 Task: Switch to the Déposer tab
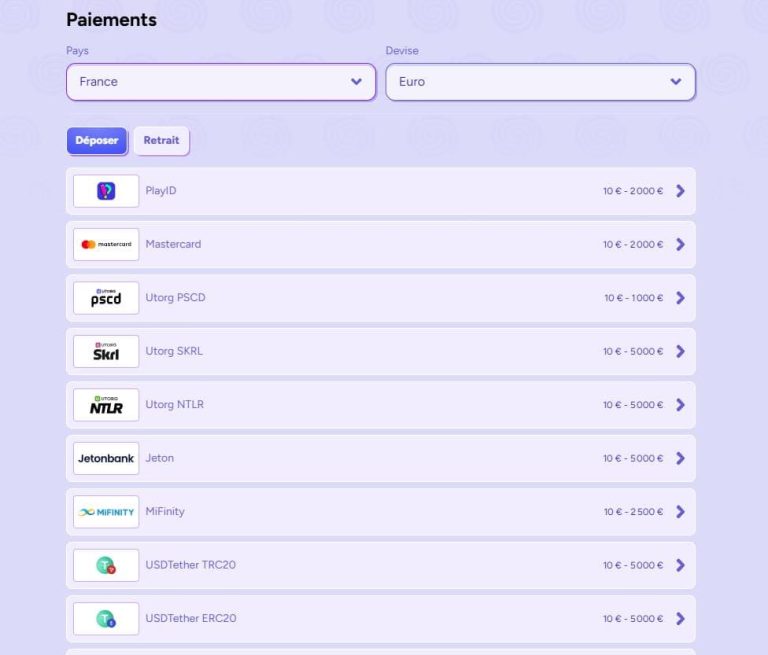coord(97,141)
